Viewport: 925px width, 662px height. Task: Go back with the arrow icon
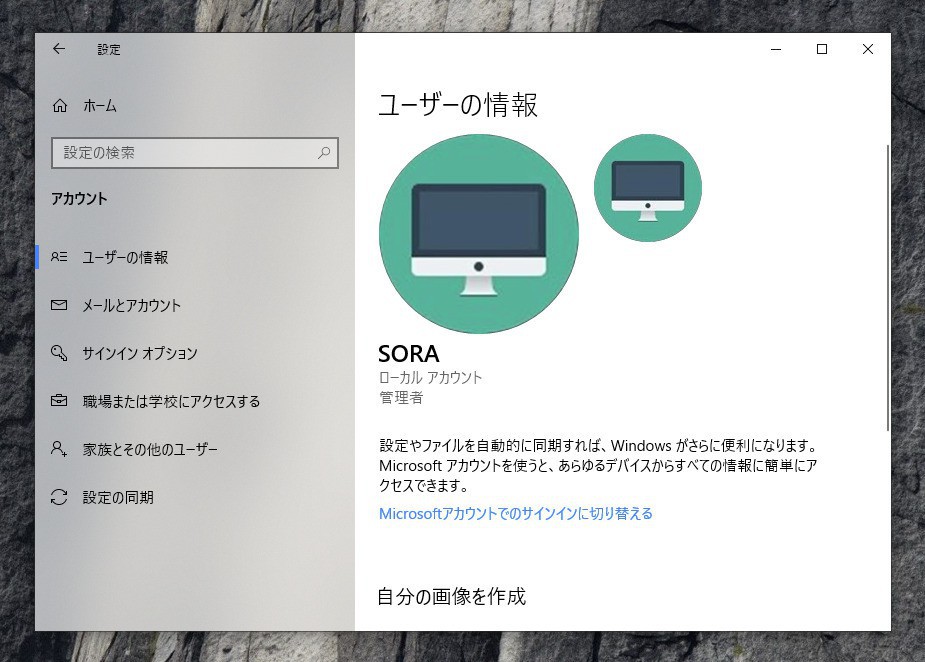pyautogui.click(x=59, y=49)
